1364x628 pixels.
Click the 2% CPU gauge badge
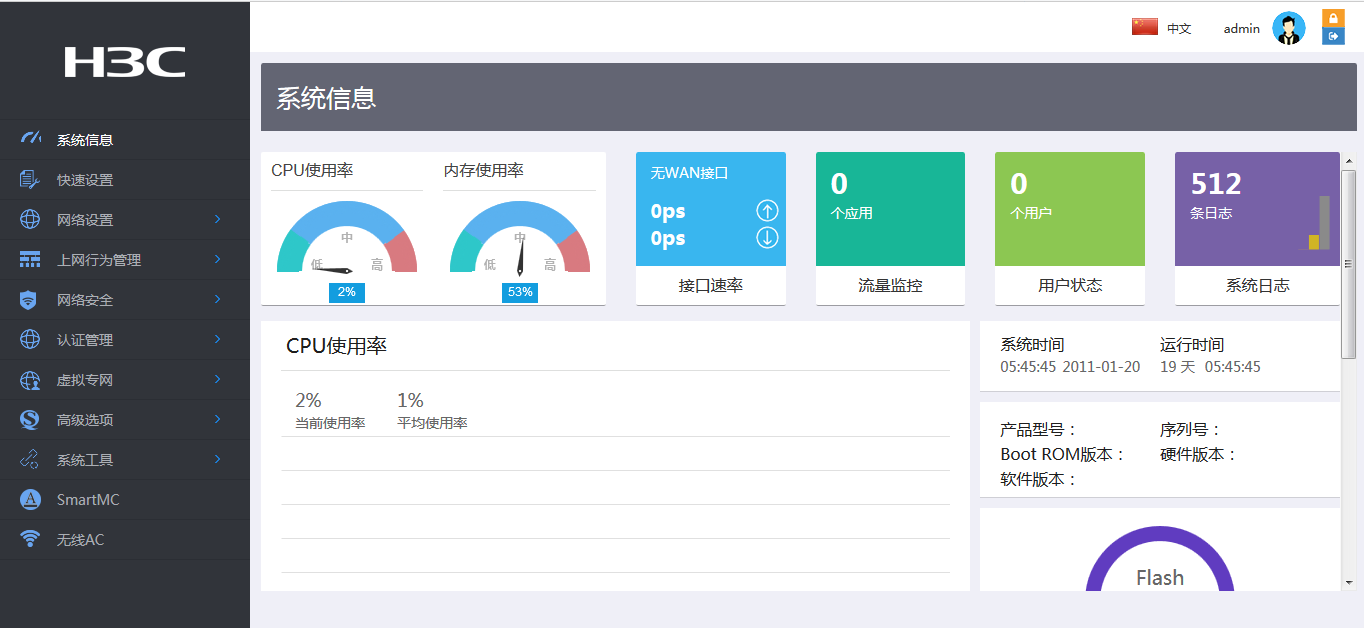347,292
